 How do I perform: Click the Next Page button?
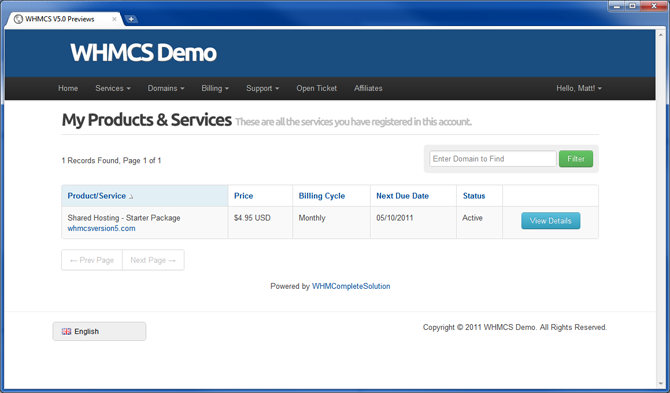pos(153,260)
